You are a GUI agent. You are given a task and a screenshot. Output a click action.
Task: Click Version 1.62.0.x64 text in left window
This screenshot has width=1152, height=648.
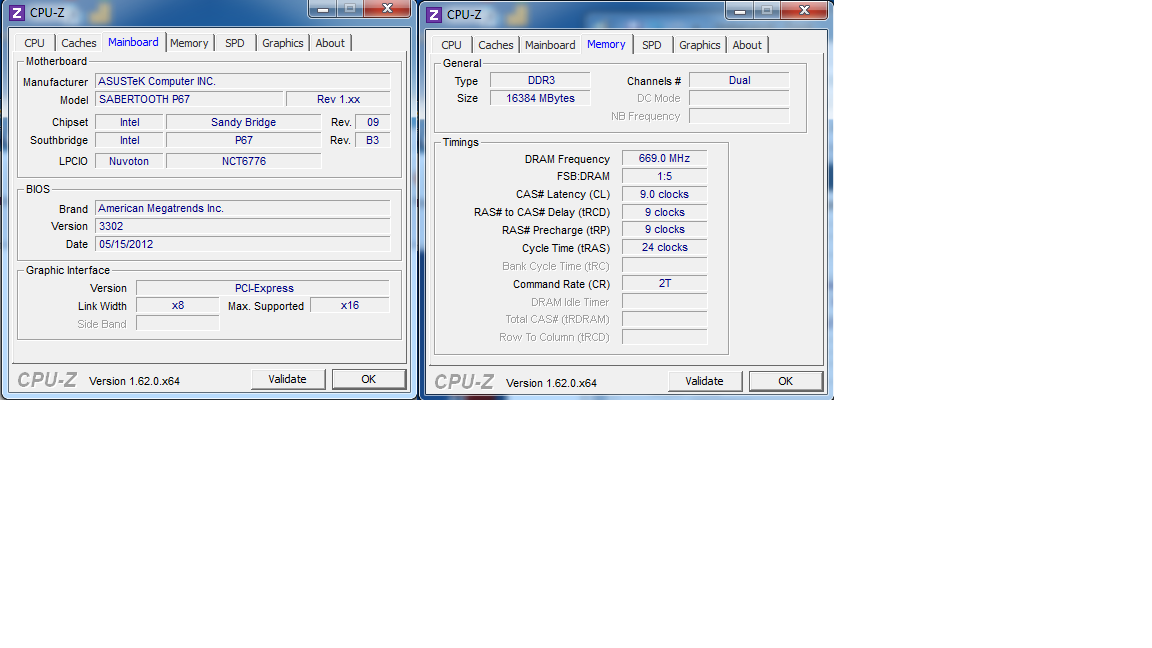pos(134,381)
